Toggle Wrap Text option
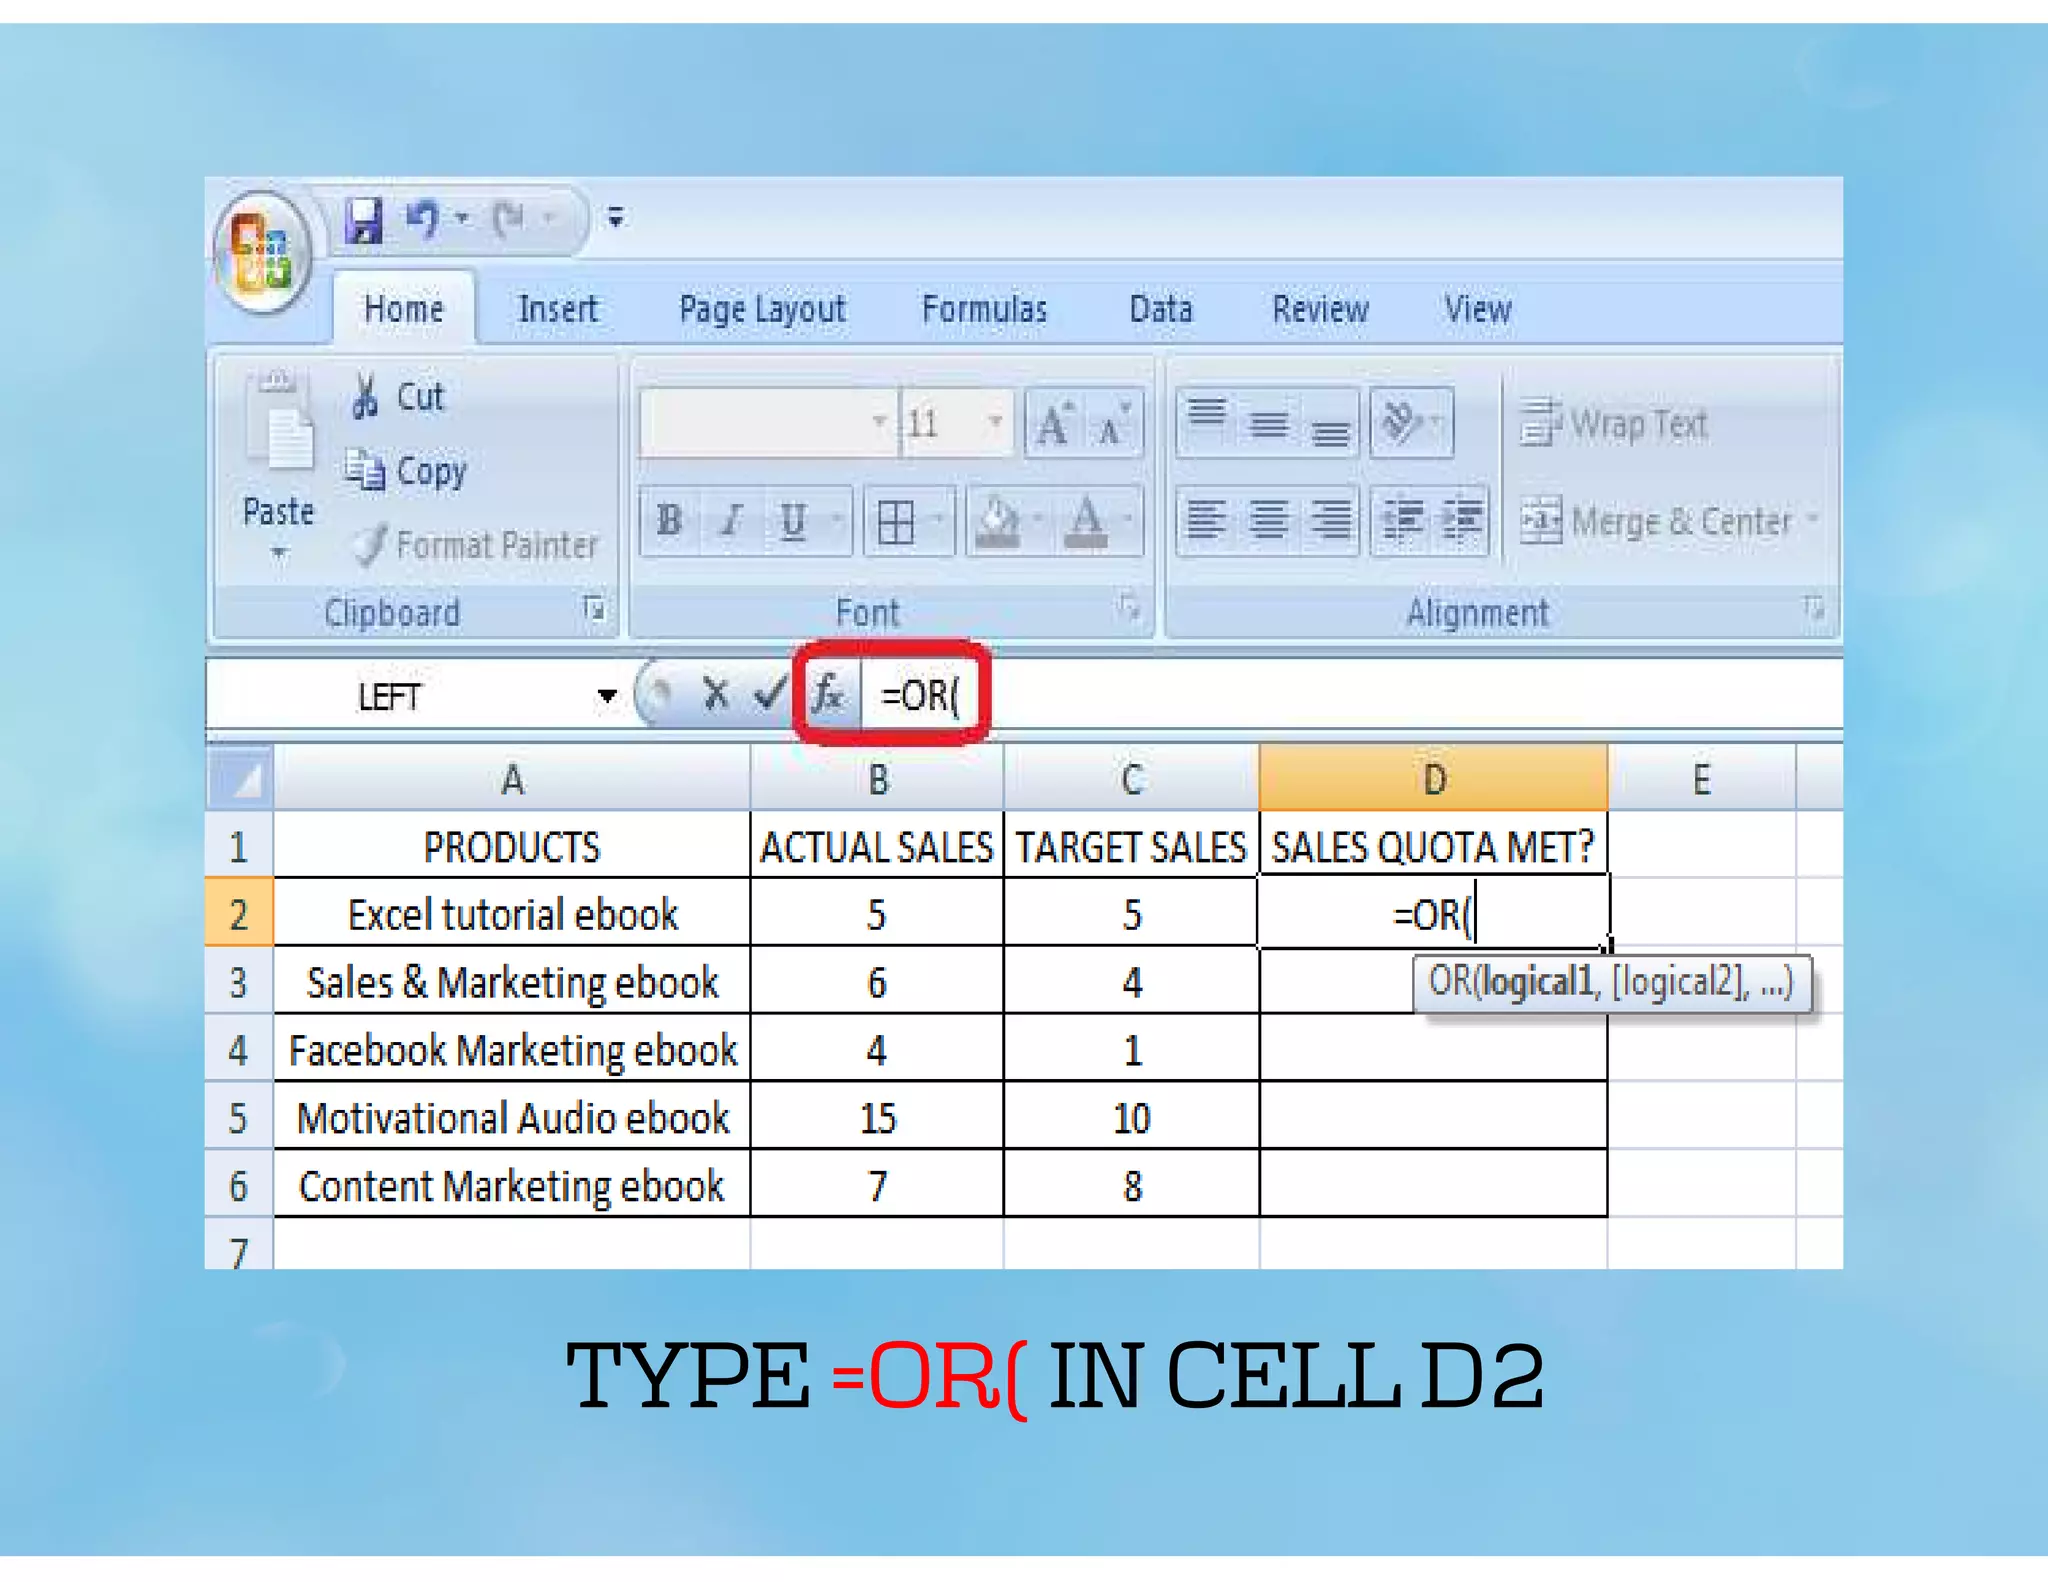This screenshot has width=2048, height=1582. pyautogui.click(x=1613, y=424)
